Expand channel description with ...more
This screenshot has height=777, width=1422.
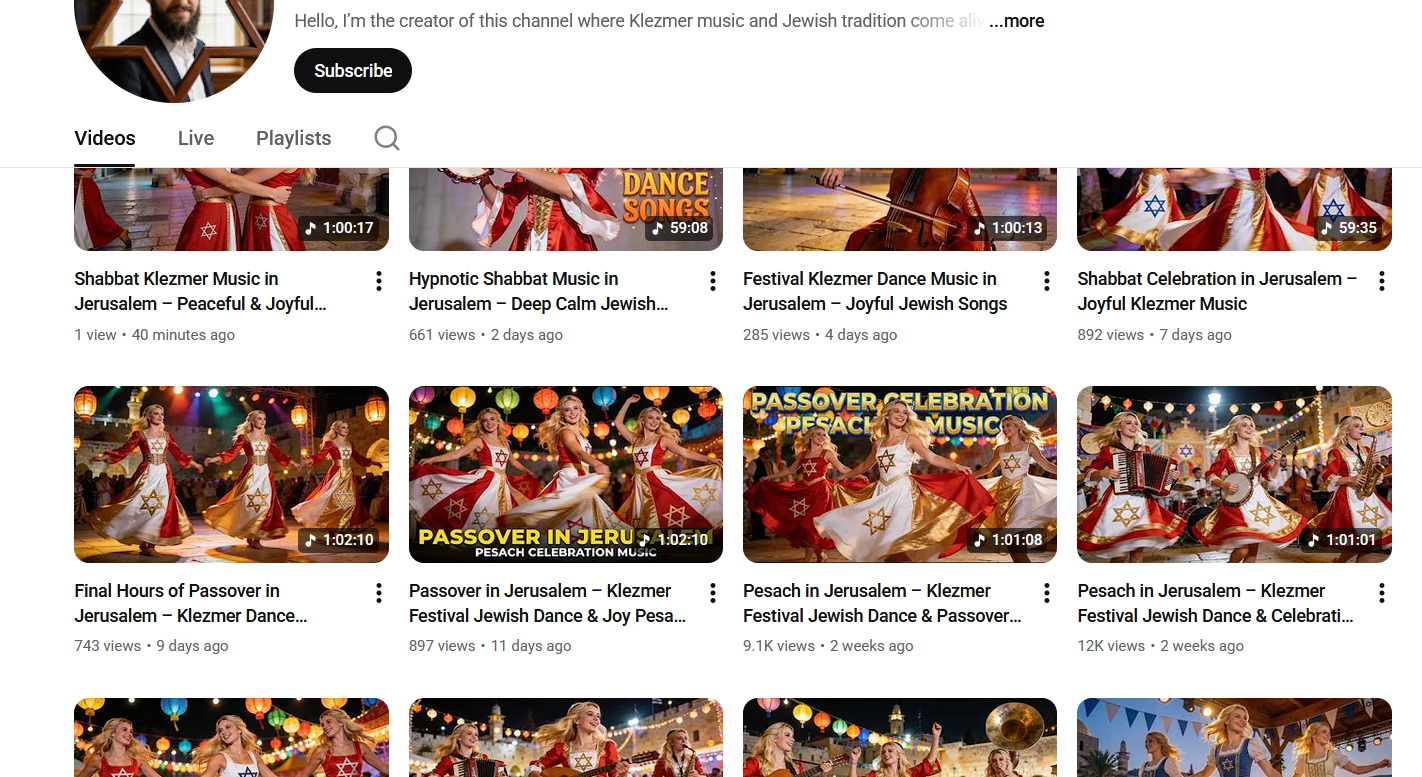click(1017, 21)
